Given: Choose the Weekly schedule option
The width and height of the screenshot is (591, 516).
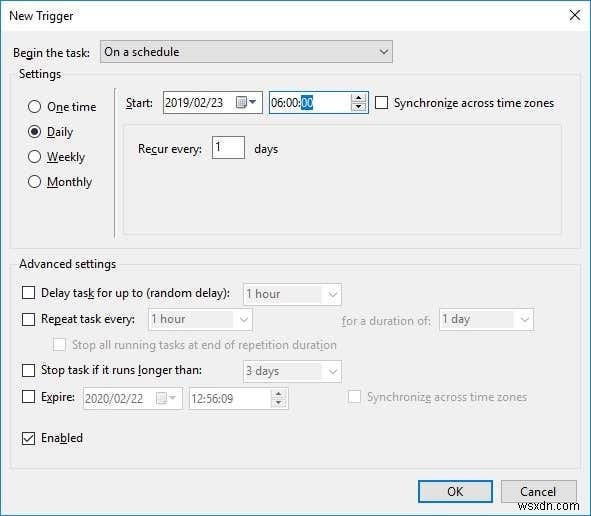Looking at the screenshot, I should coord(34,156).
